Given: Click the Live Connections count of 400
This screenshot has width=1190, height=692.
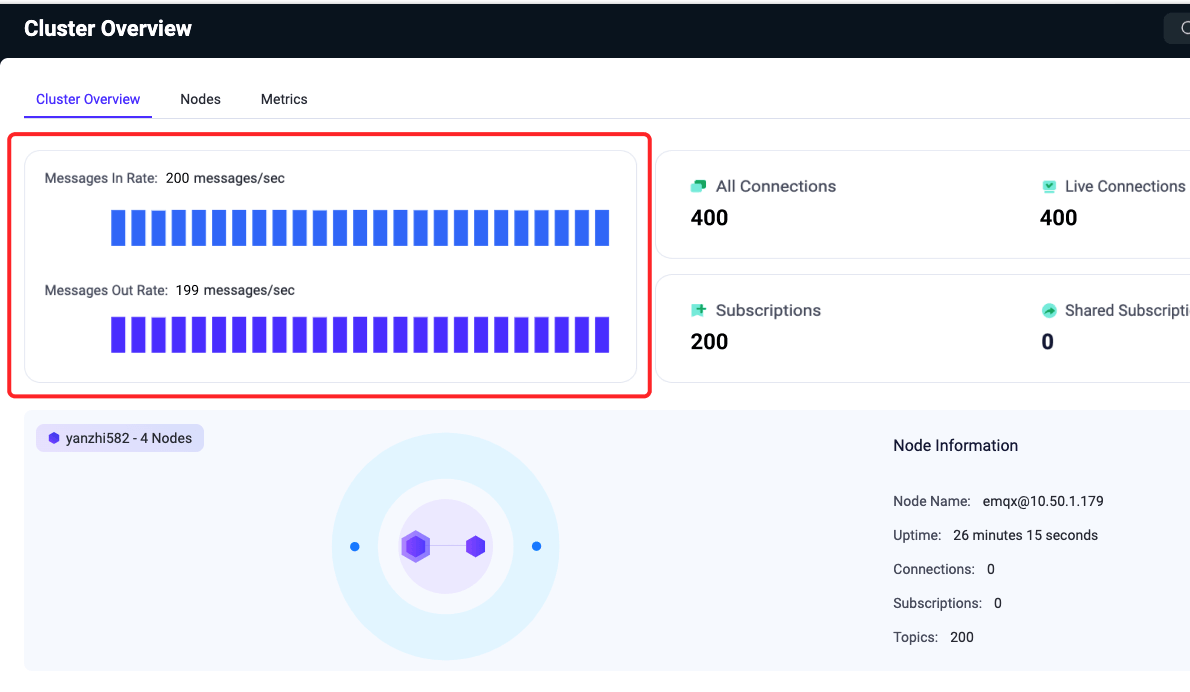Looking at the screenshot, I should click(1059, 218).
